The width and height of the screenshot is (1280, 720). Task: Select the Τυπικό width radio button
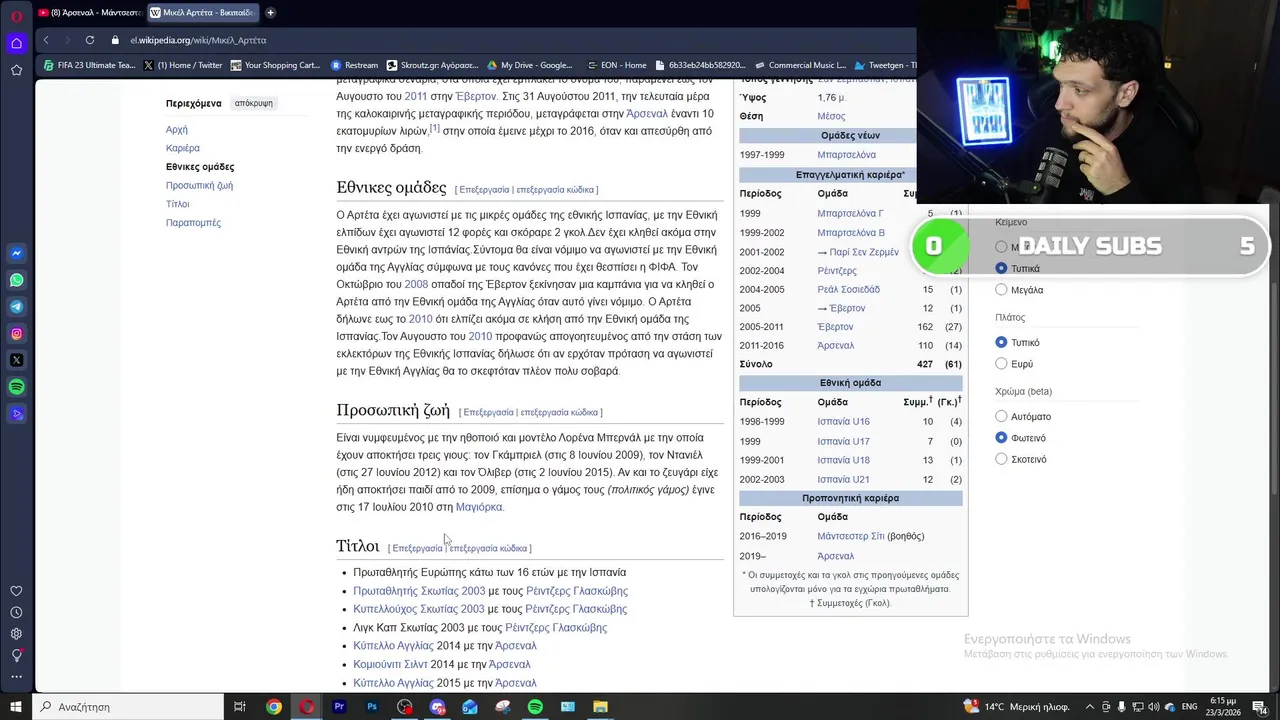[x=1001, y=342]
